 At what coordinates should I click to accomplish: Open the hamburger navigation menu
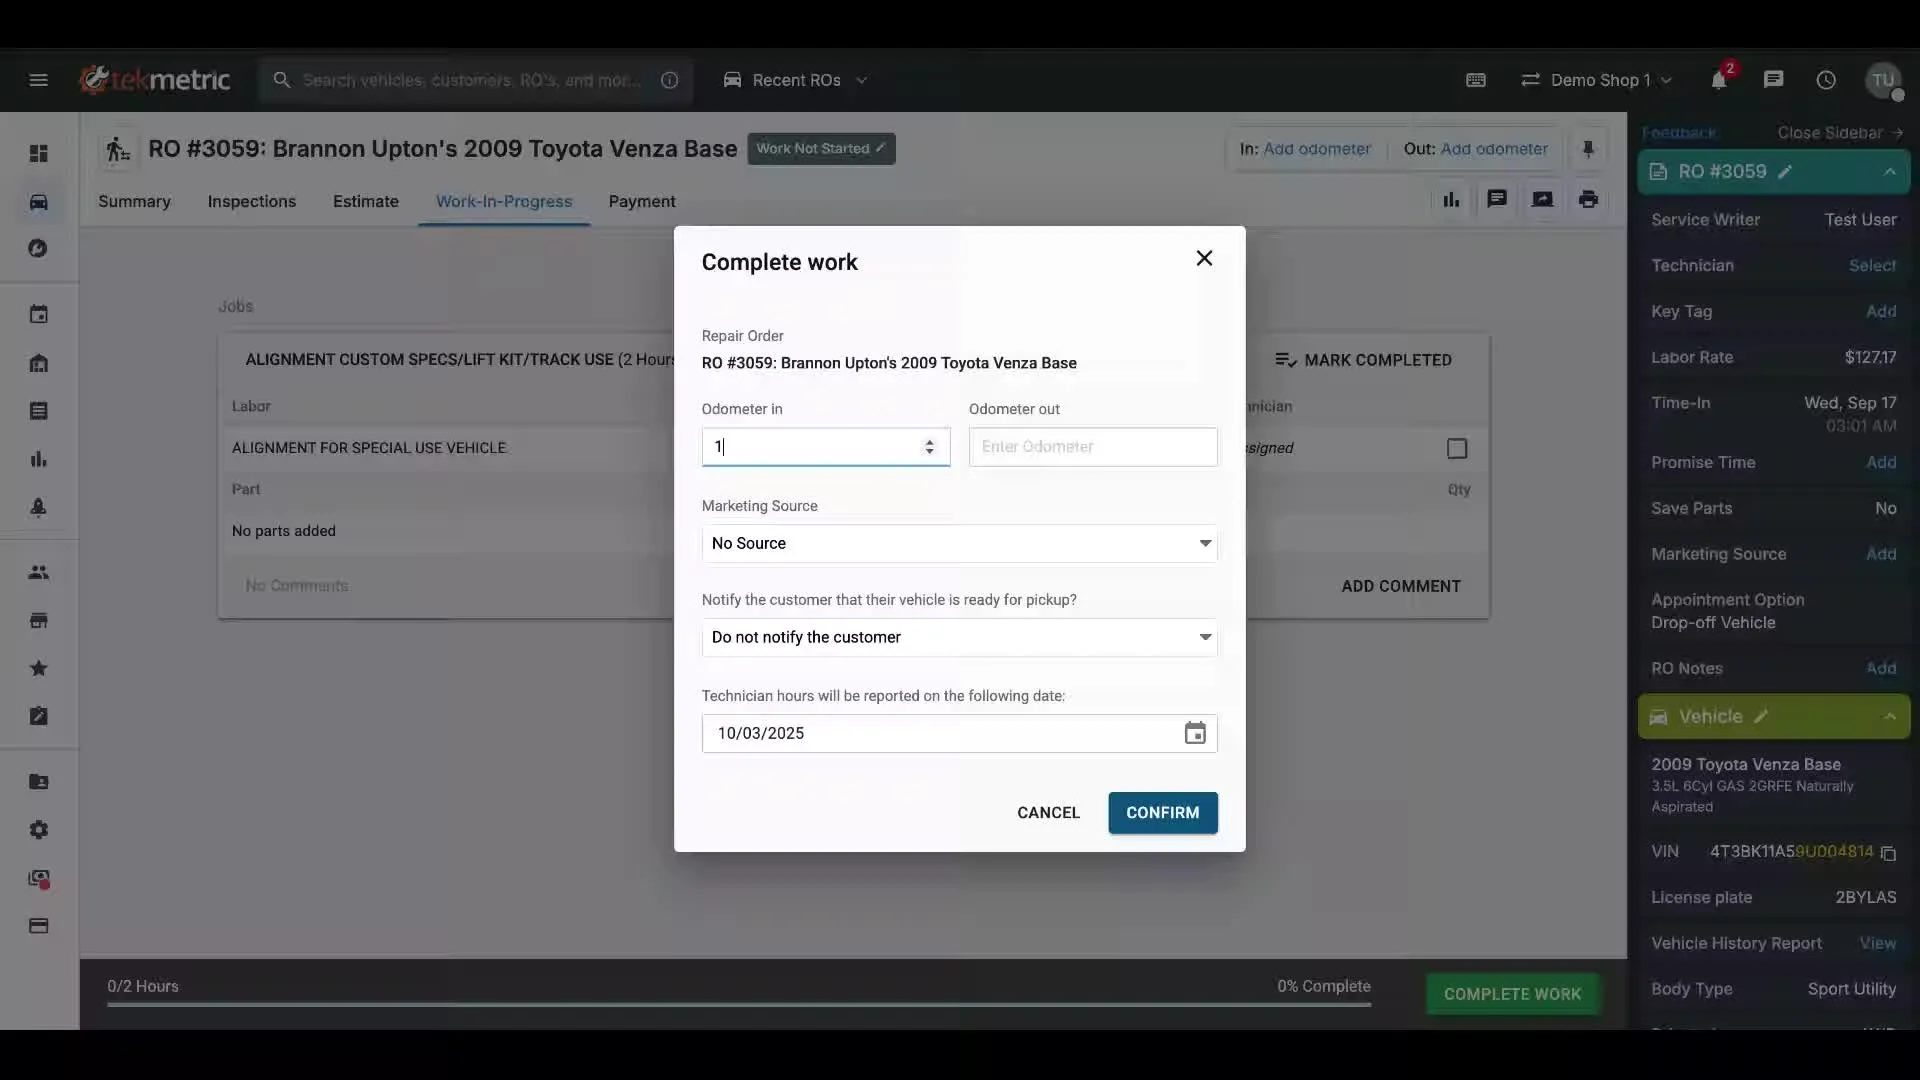coord(38,80)
